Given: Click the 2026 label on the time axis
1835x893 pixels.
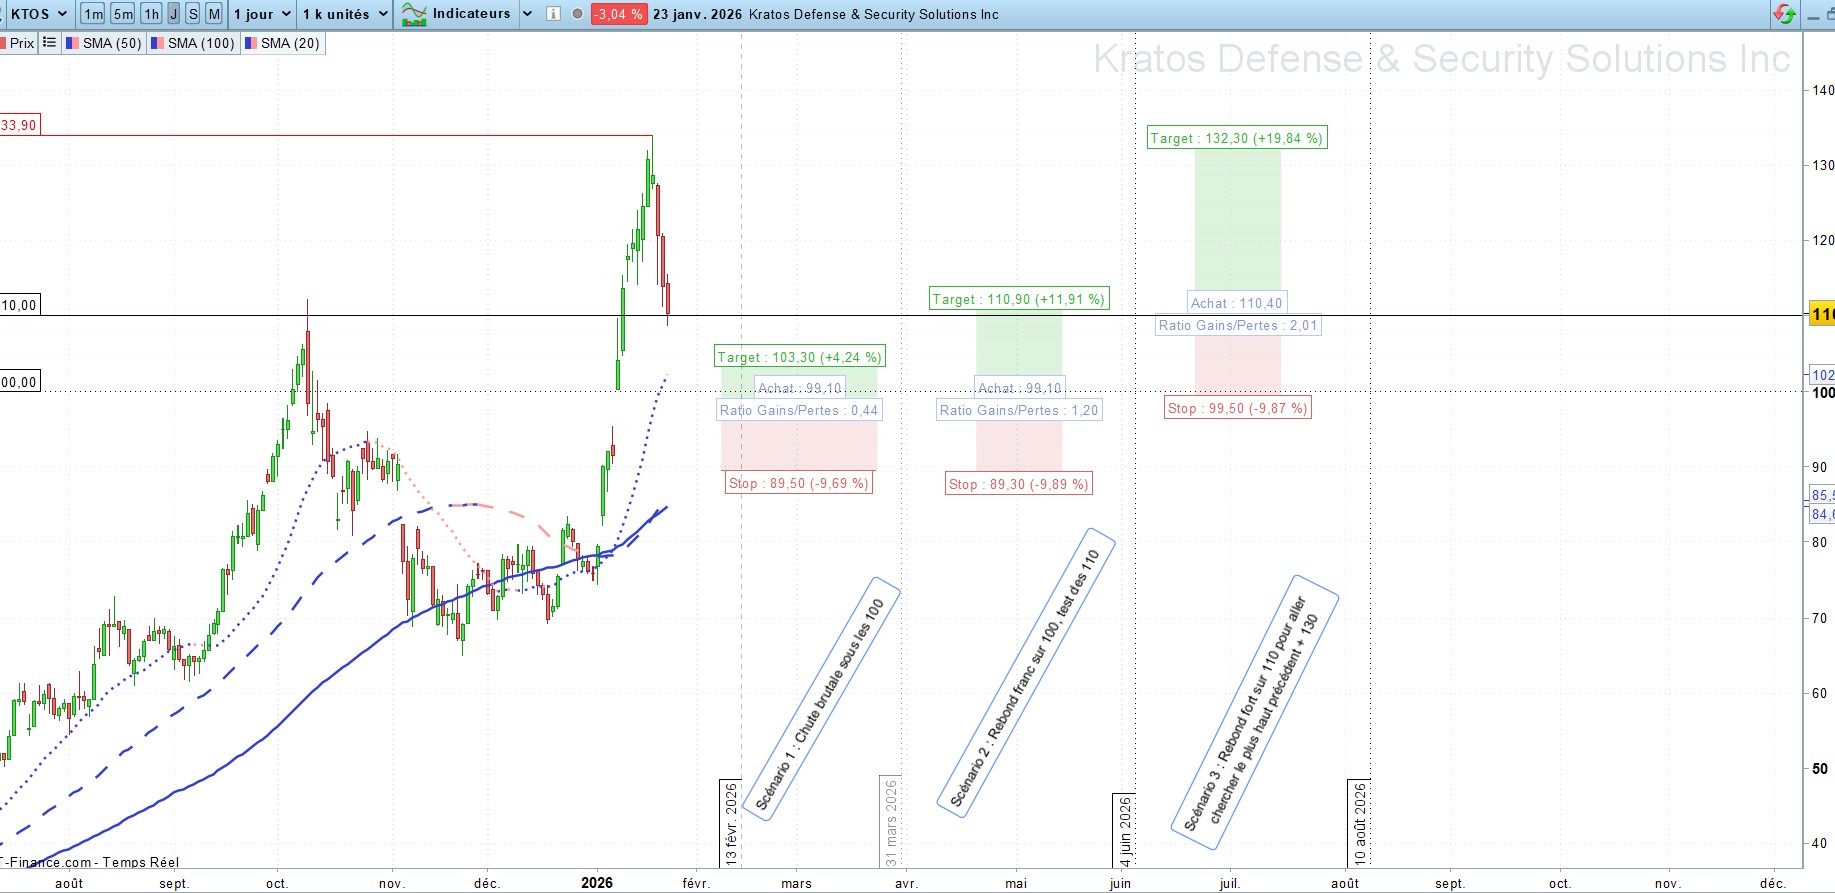Looking at the screenshot, I should (597, 882).
